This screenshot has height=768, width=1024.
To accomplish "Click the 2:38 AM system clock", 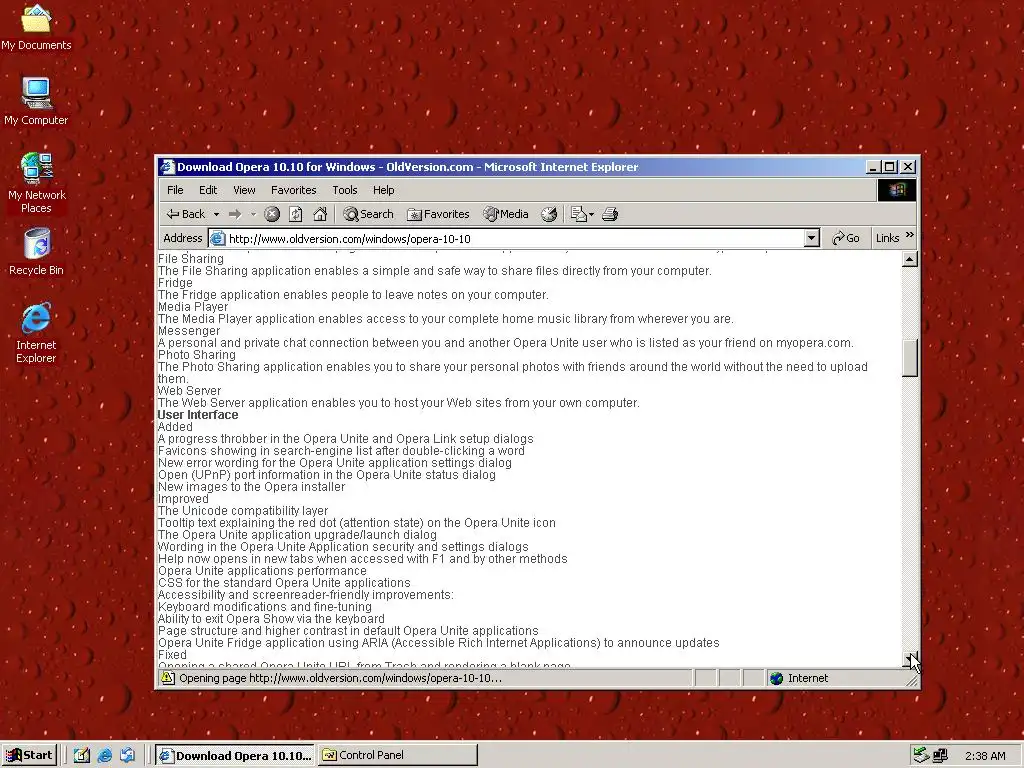I will [985, 756].
